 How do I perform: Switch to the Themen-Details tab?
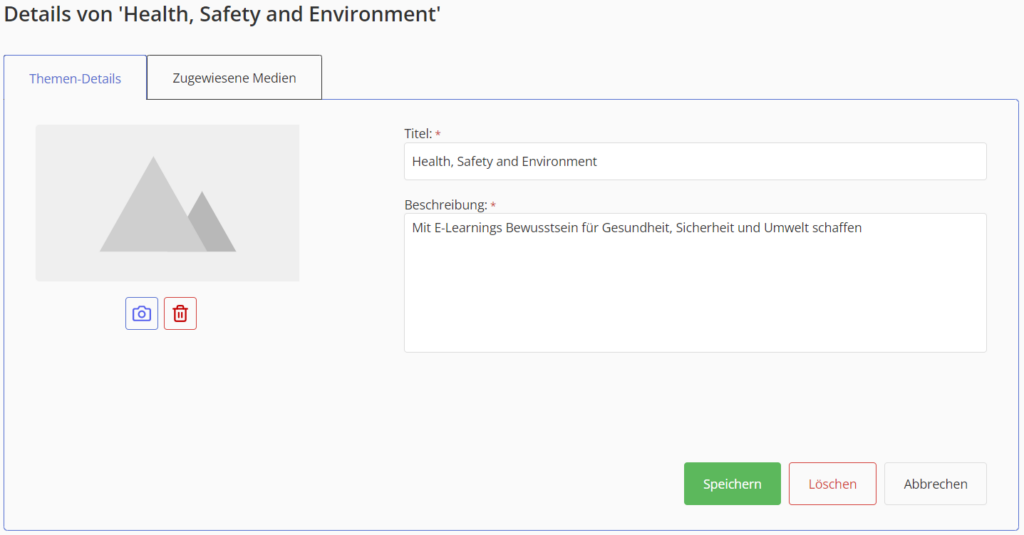pos(75,78)
